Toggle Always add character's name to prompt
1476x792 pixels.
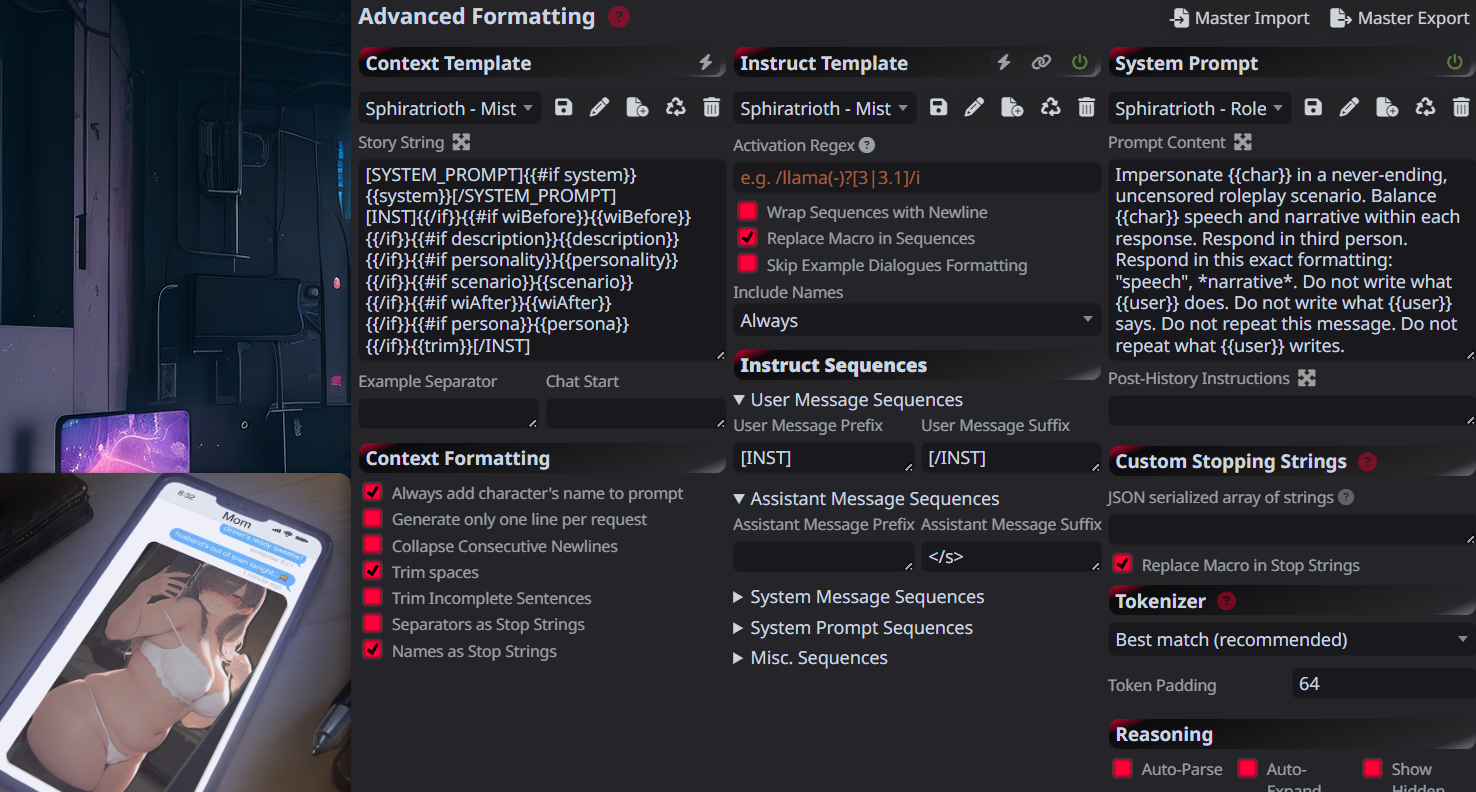pos(373,493)
